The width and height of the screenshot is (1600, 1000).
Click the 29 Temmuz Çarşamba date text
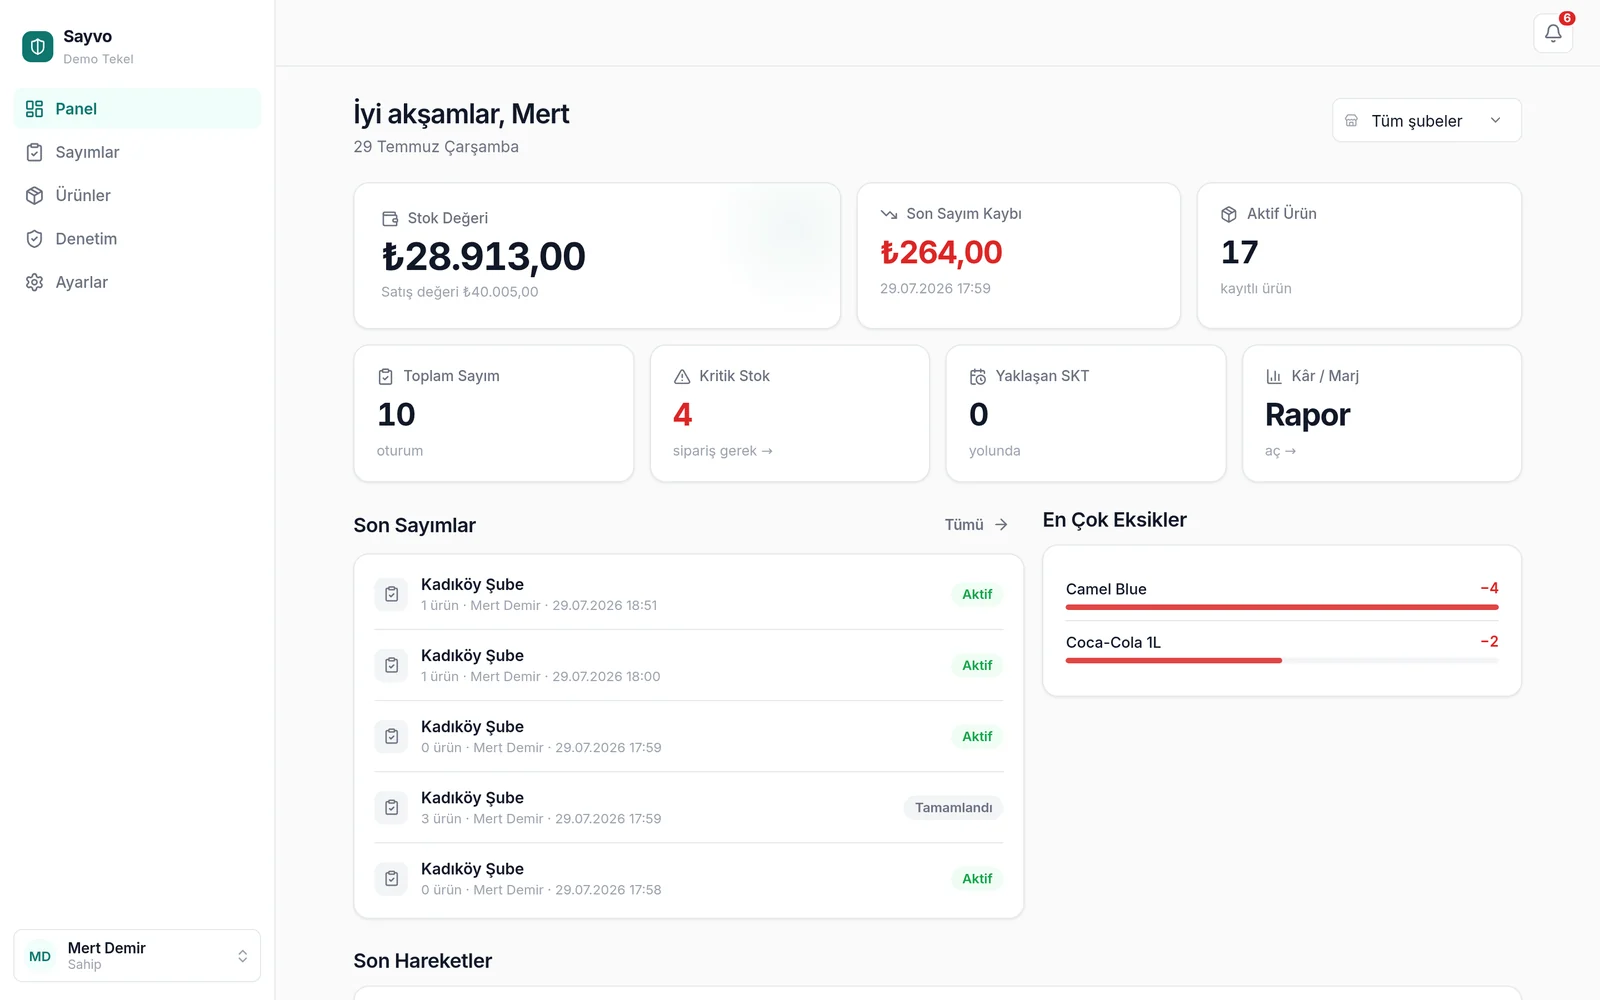[436, 147]
